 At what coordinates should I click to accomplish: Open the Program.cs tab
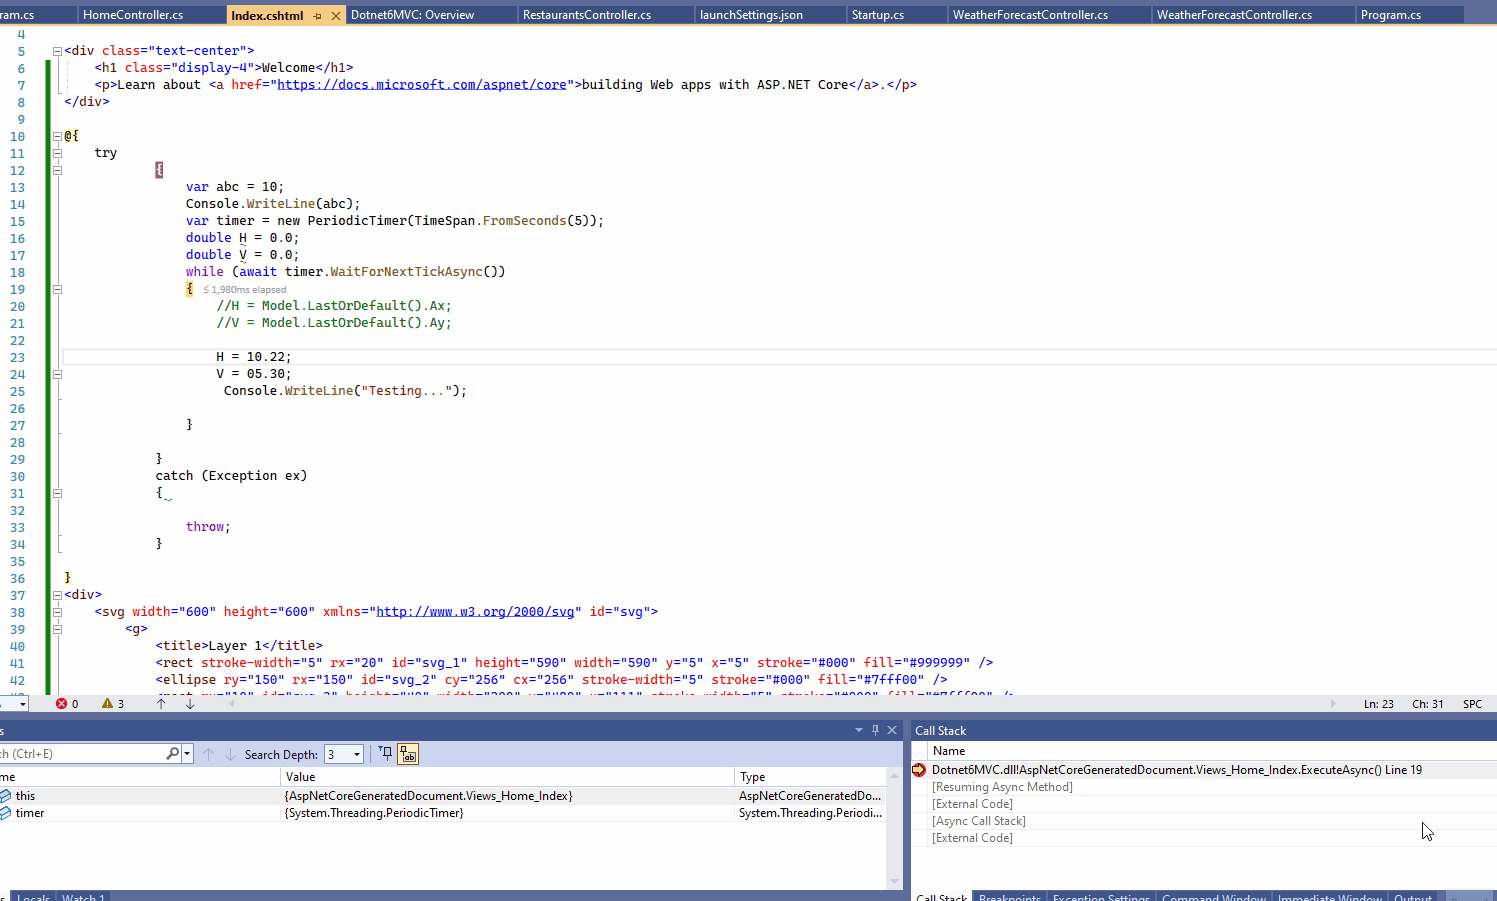tap(1390, 15)
